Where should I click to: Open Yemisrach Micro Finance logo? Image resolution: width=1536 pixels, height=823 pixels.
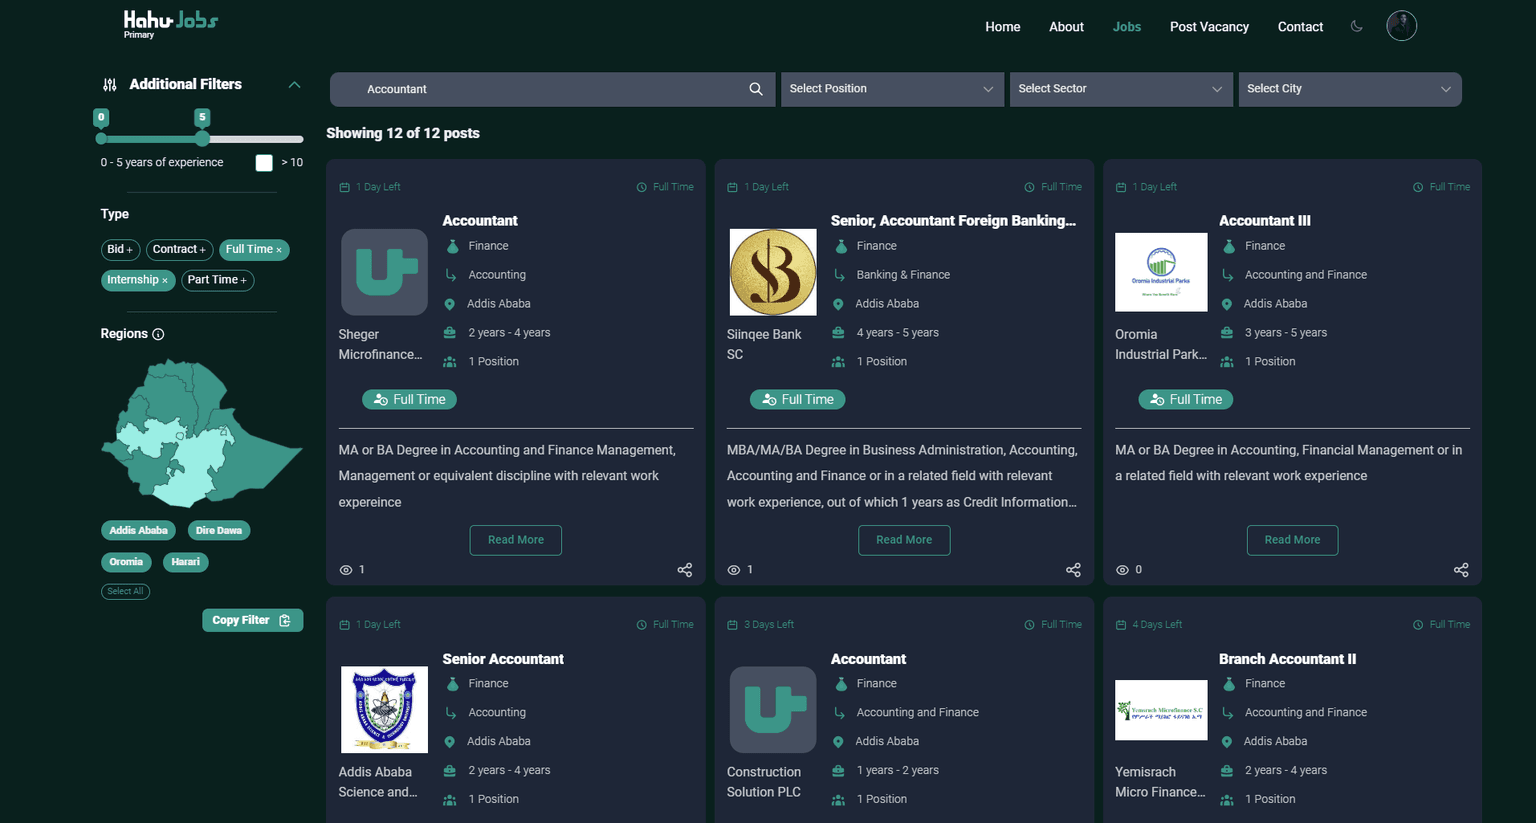point(1161,710)
